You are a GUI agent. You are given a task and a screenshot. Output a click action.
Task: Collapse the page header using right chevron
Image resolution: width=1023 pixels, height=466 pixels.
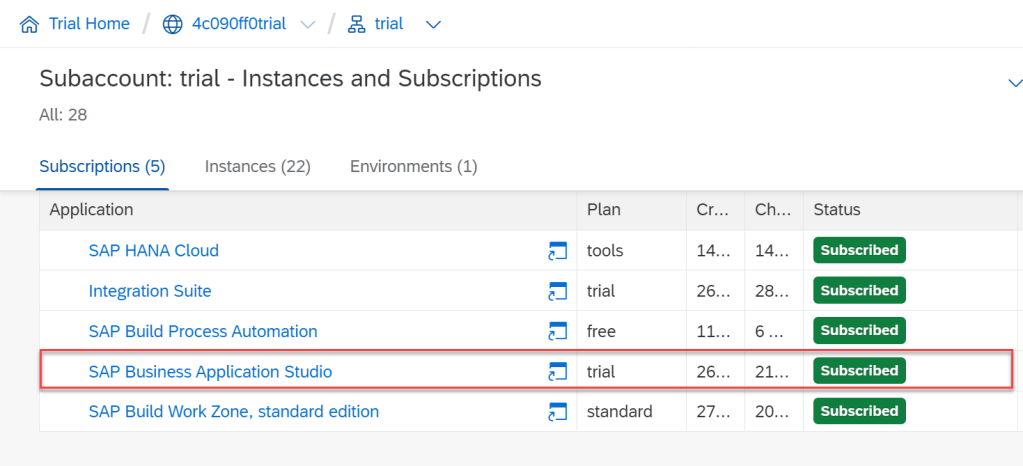pyautogui.click(x=1014, y=83)
